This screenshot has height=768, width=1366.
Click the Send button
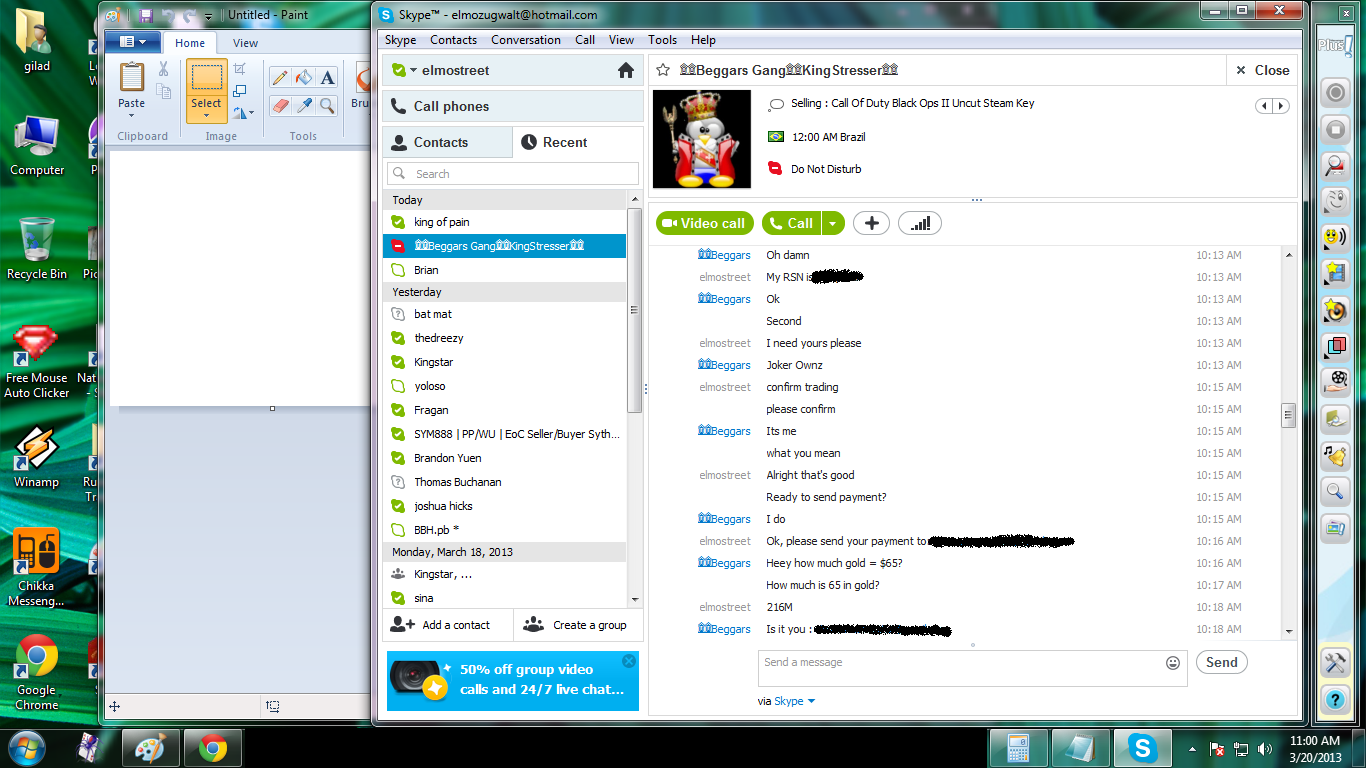1221,662
